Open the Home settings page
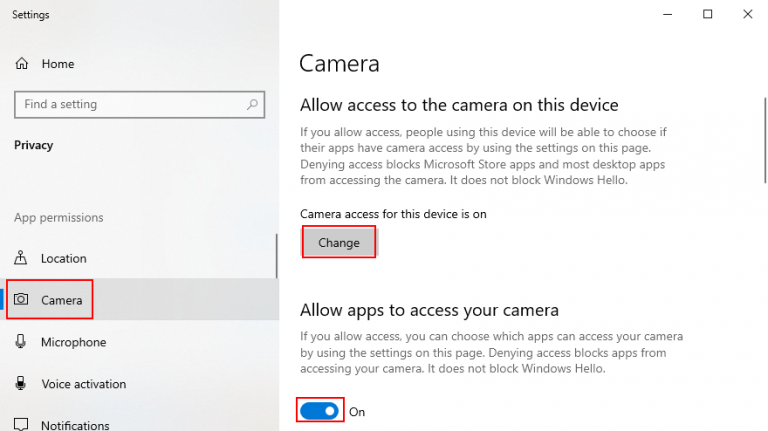This screenshot has height=431, width=768. pyautogui.click(x=57, y=64)
